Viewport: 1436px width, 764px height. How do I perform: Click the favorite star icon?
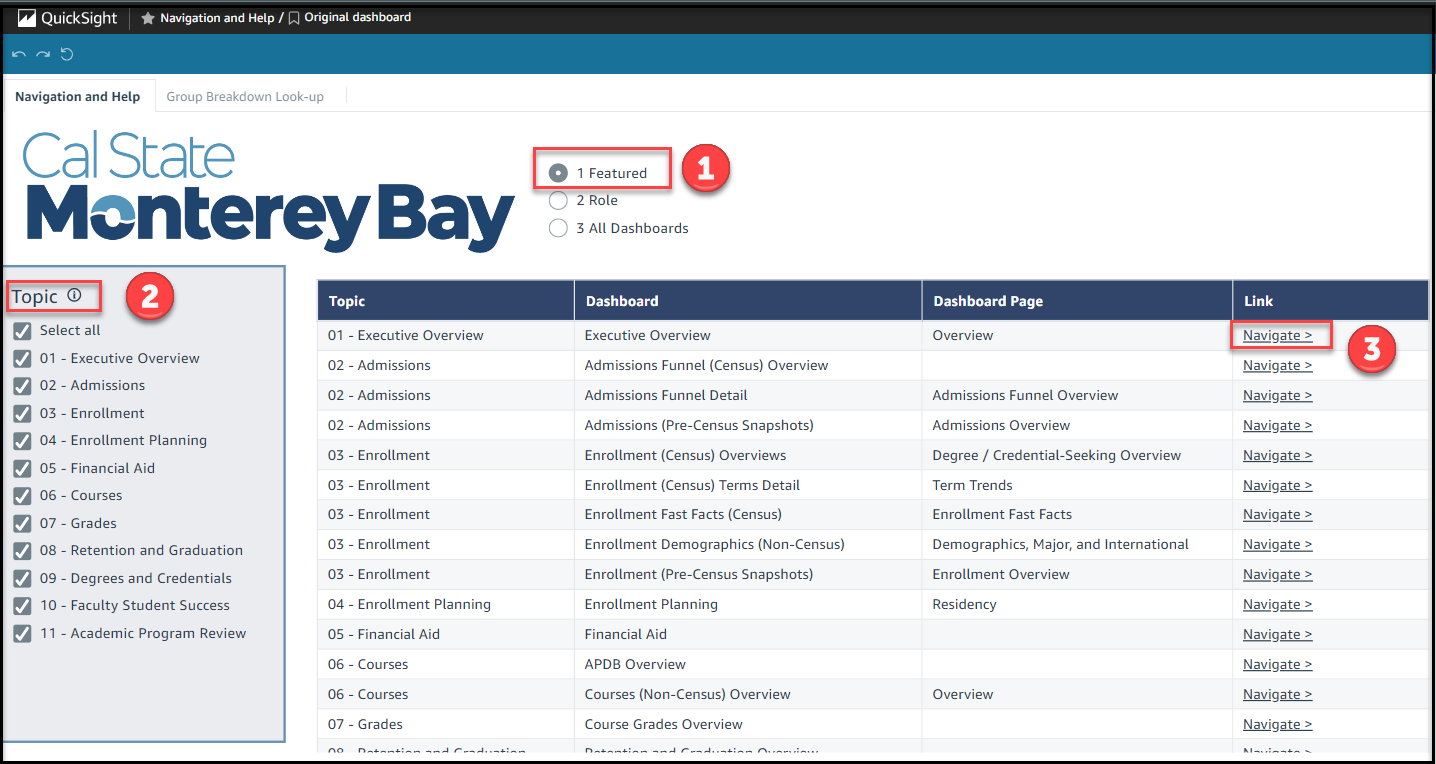148,18
